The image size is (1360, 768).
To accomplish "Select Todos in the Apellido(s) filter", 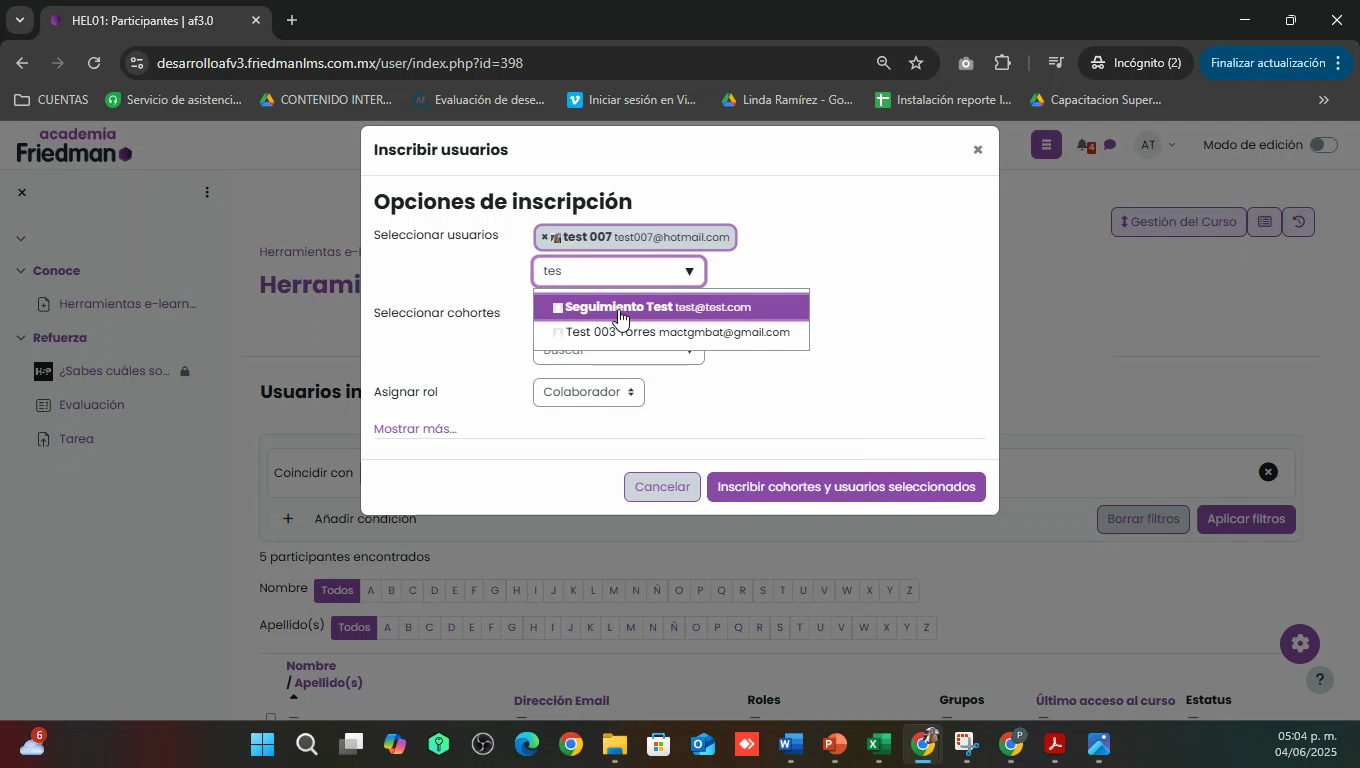I will [x=354, y=627].
